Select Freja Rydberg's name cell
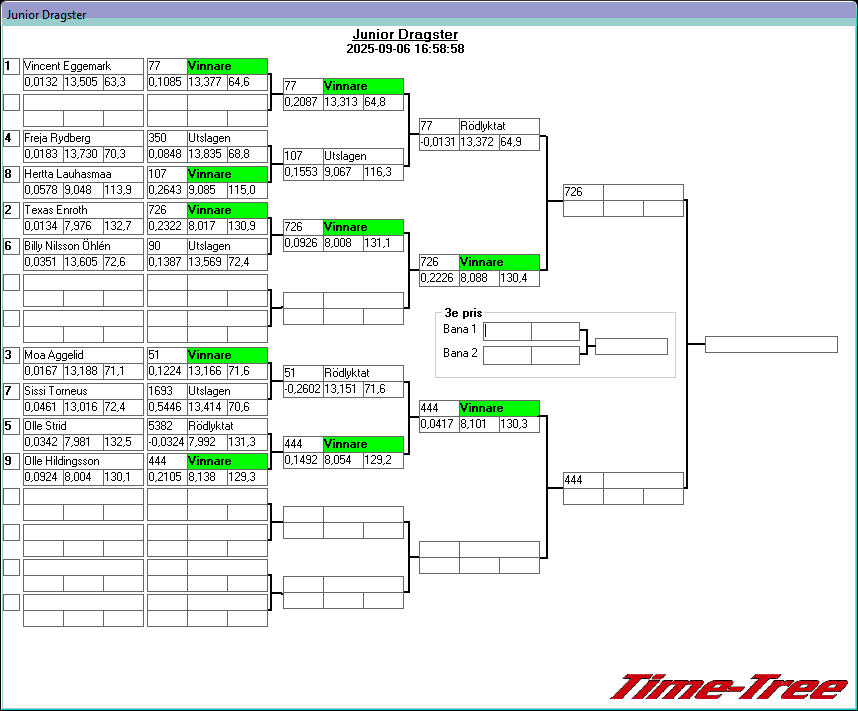The image size is (858, 711). click(83, 138)
